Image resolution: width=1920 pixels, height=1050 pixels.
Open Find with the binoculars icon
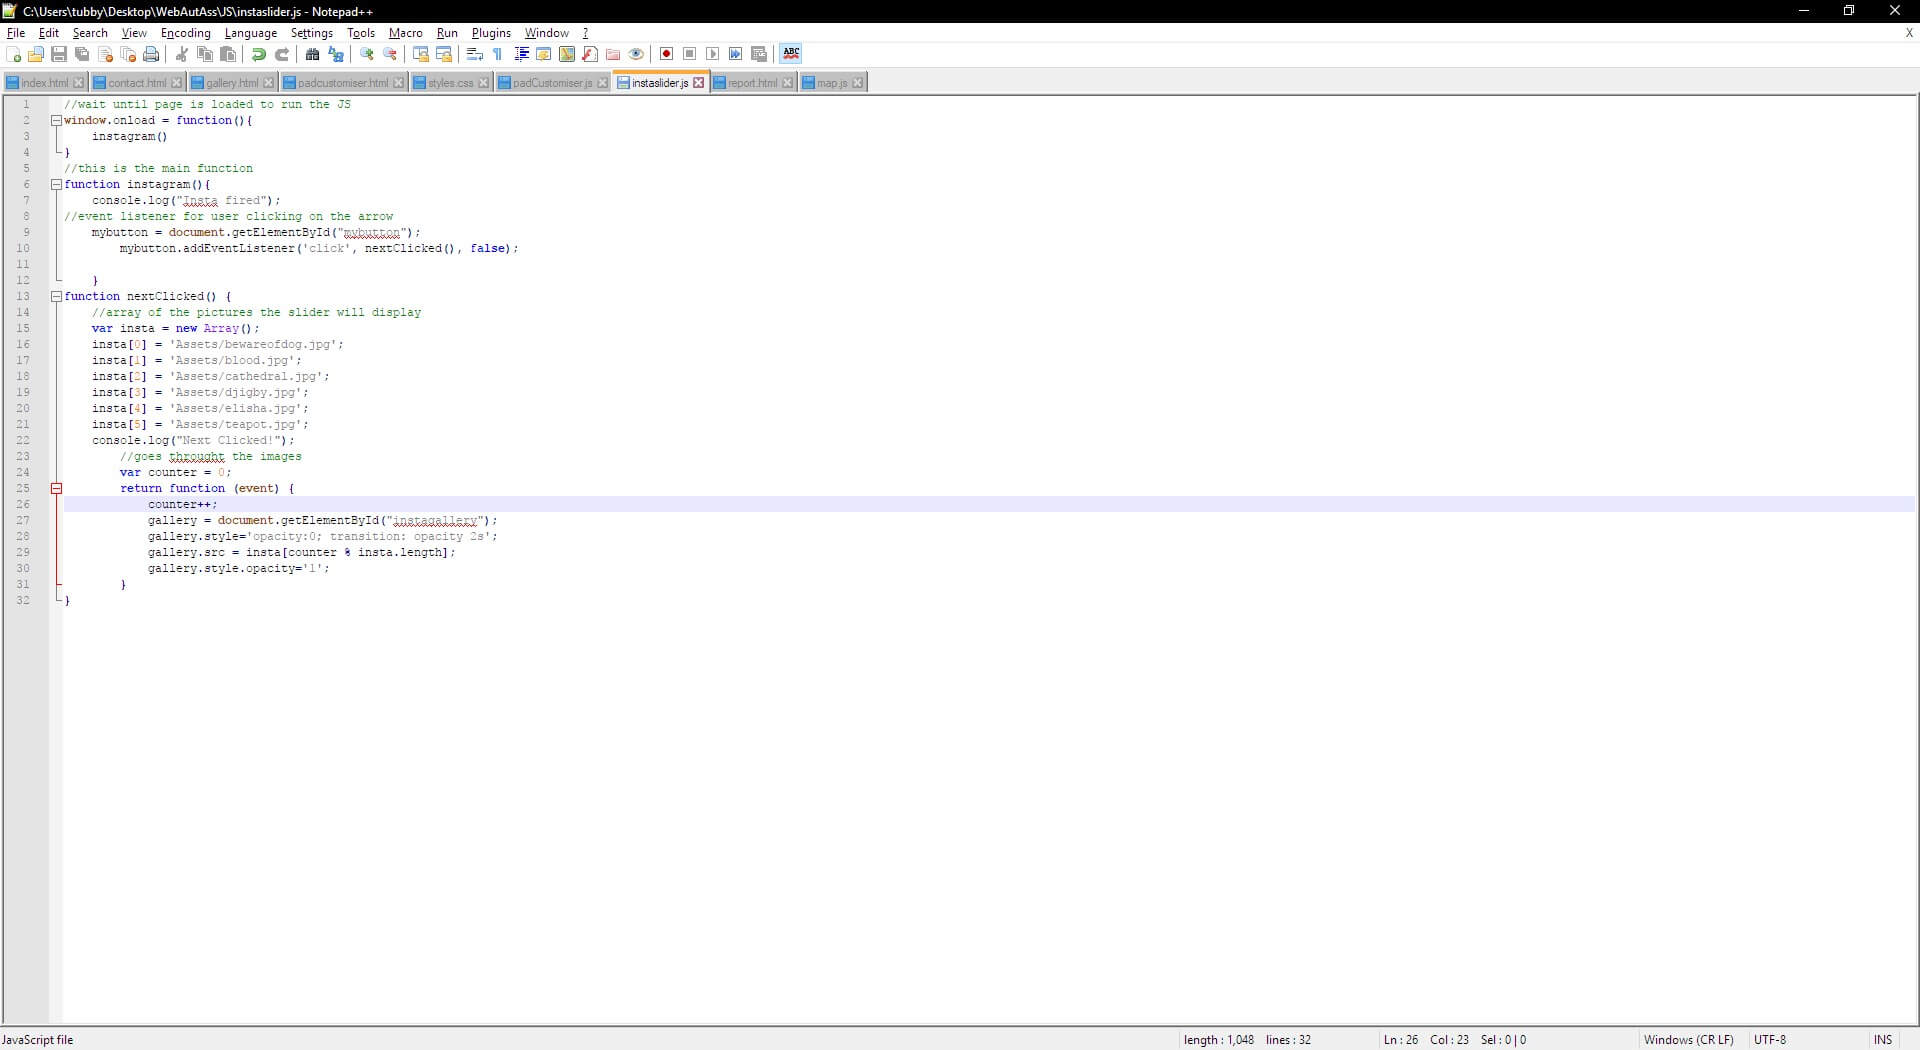[x=313, y=54]
